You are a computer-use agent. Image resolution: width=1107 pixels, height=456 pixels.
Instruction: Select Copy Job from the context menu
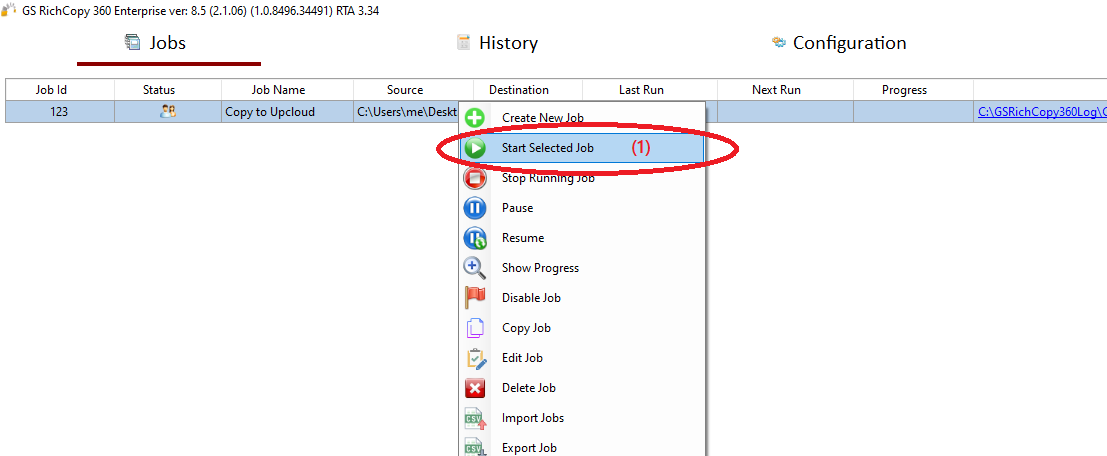tap(526, 328)
